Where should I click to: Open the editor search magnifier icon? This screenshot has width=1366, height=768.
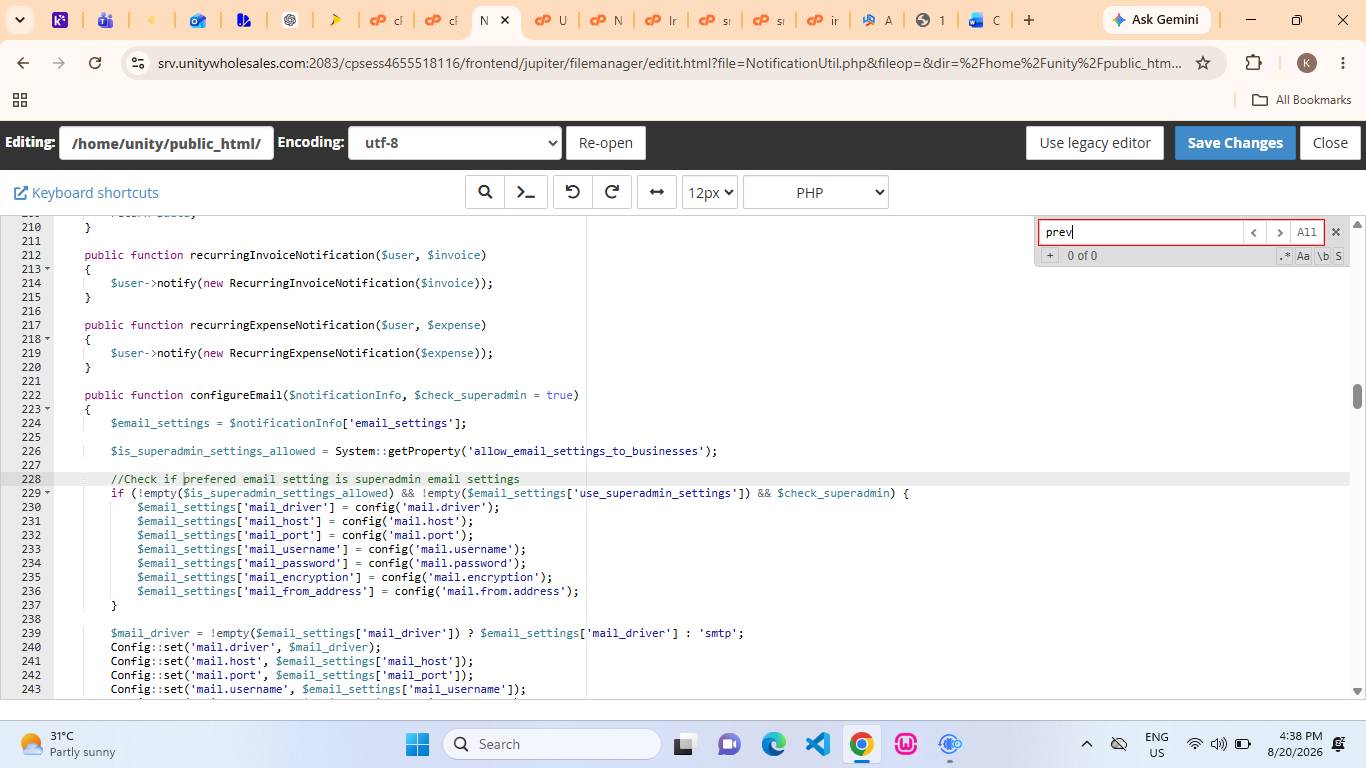coord(485,193)
